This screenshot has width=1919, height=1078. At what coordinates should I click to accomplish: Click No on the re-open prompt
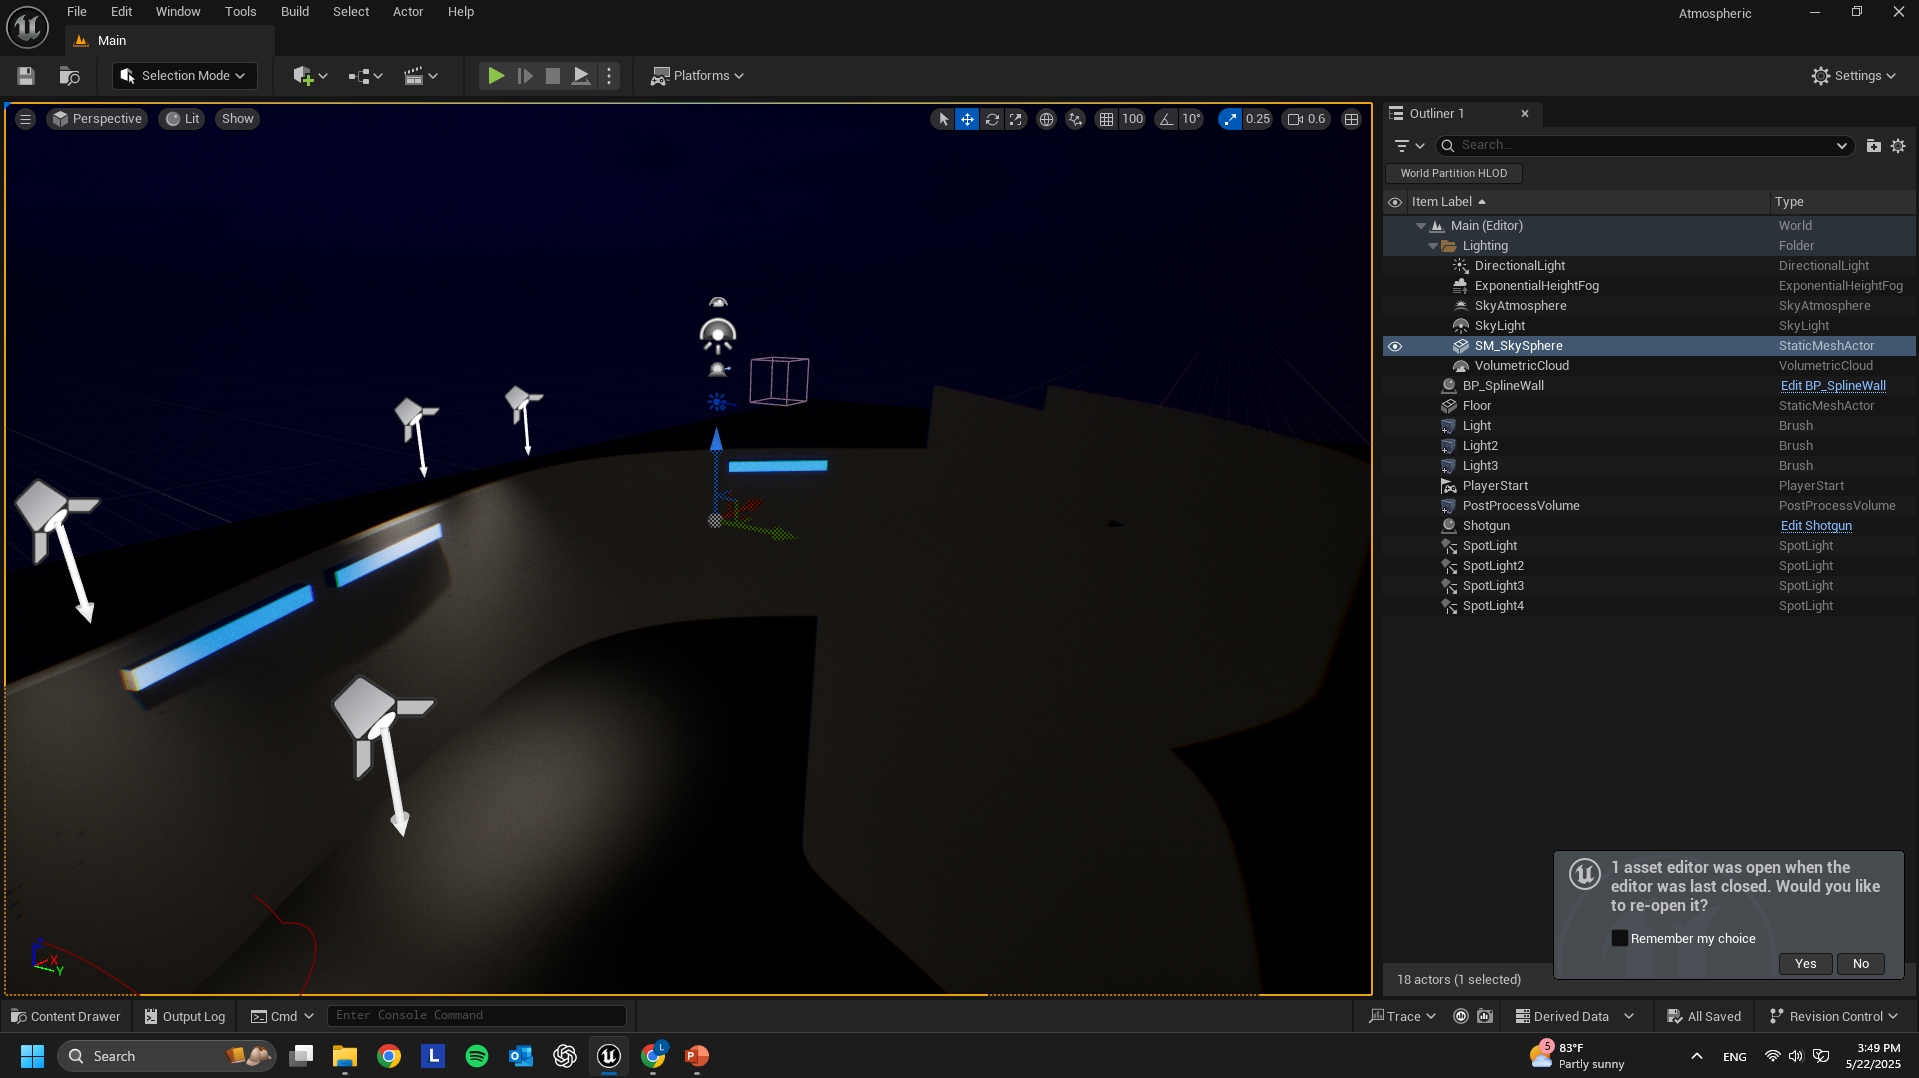click(x=1860, y=964)
